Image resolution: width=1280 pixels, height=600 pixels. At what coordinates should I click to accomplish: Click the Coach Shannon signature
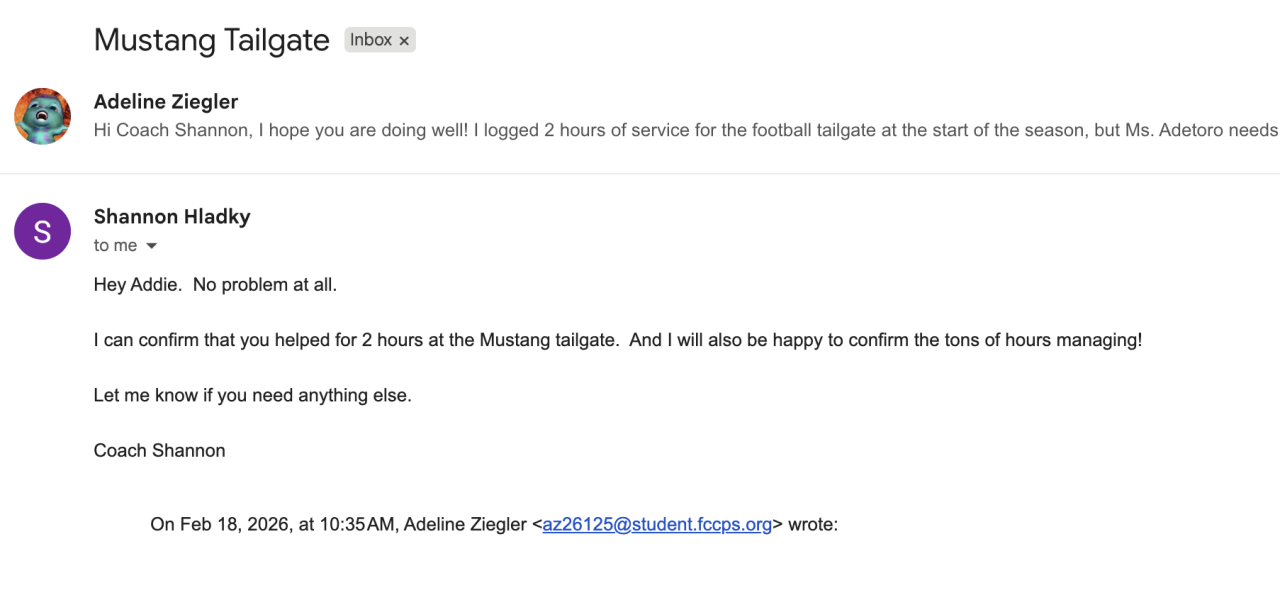pos(159,450)
